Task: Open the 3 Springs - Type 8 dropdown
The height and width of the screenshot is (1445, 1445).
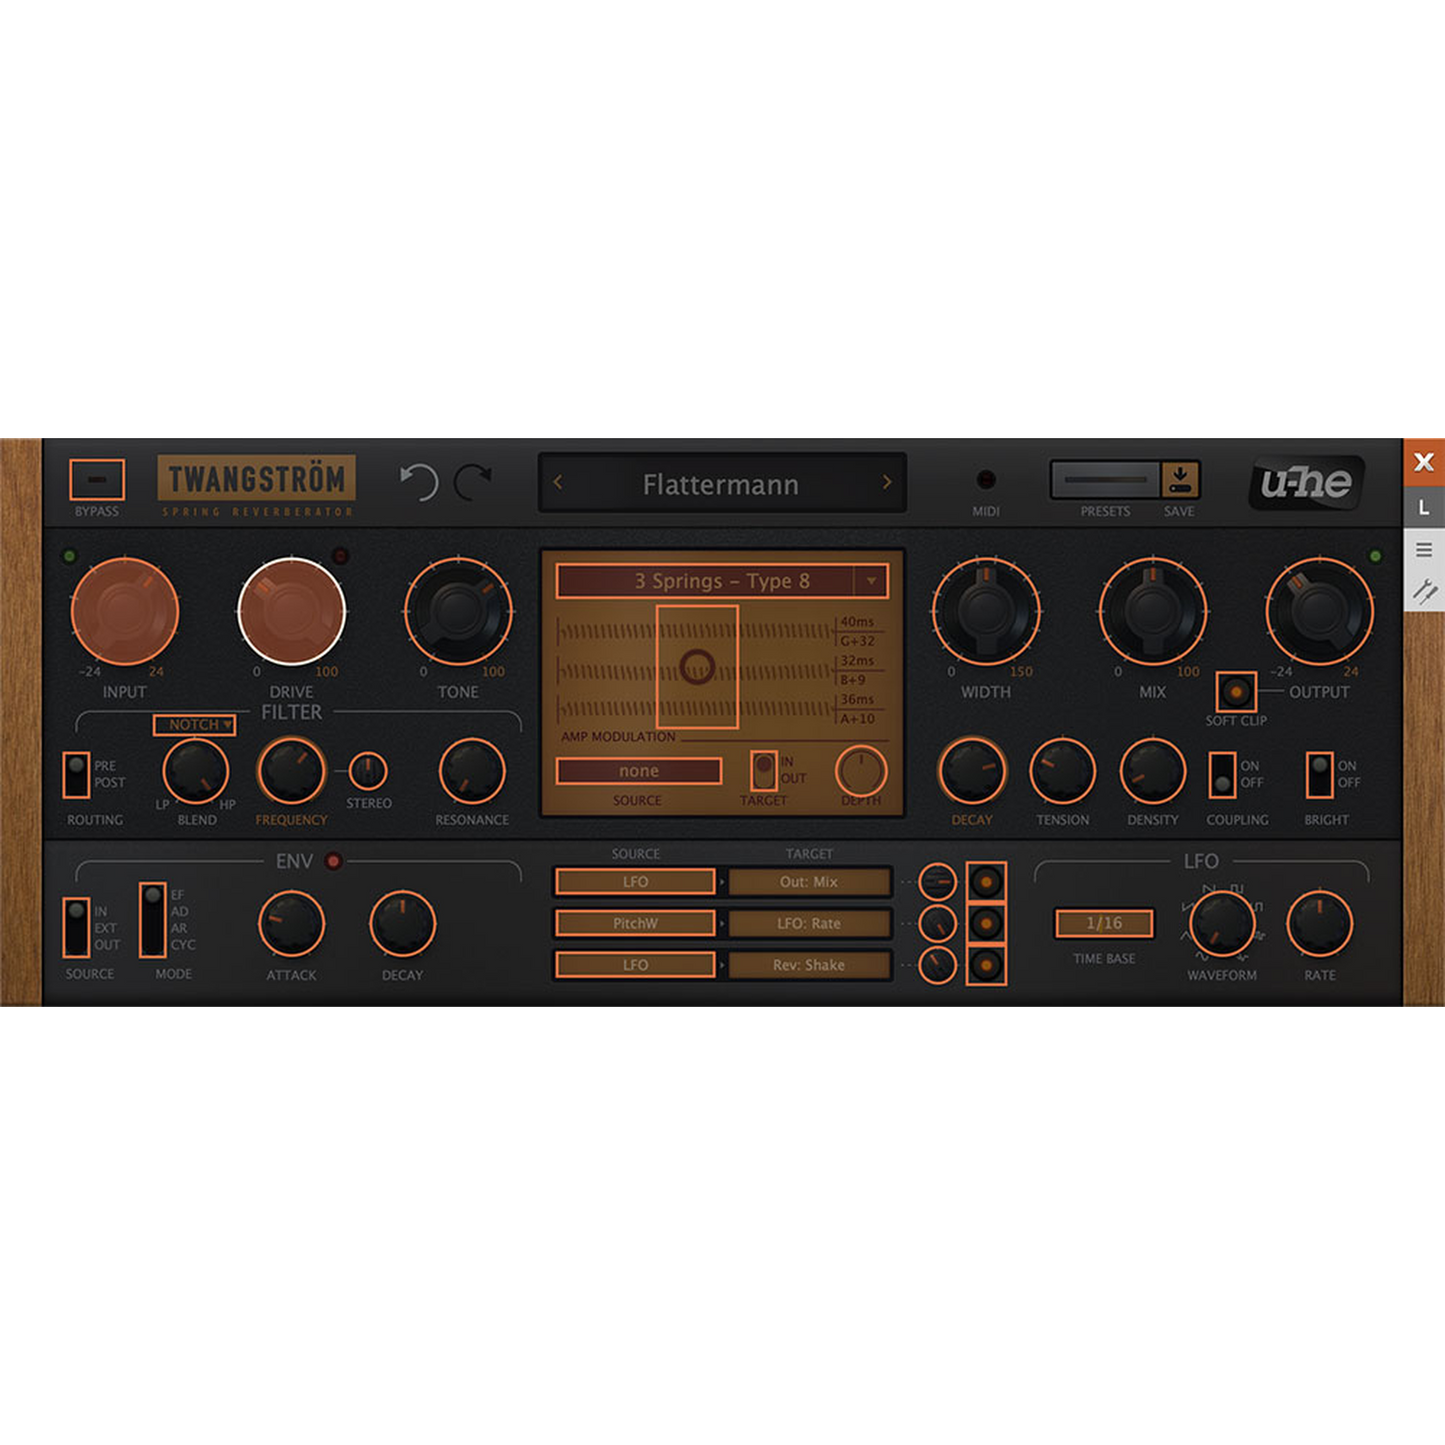Action: point(721,581)
